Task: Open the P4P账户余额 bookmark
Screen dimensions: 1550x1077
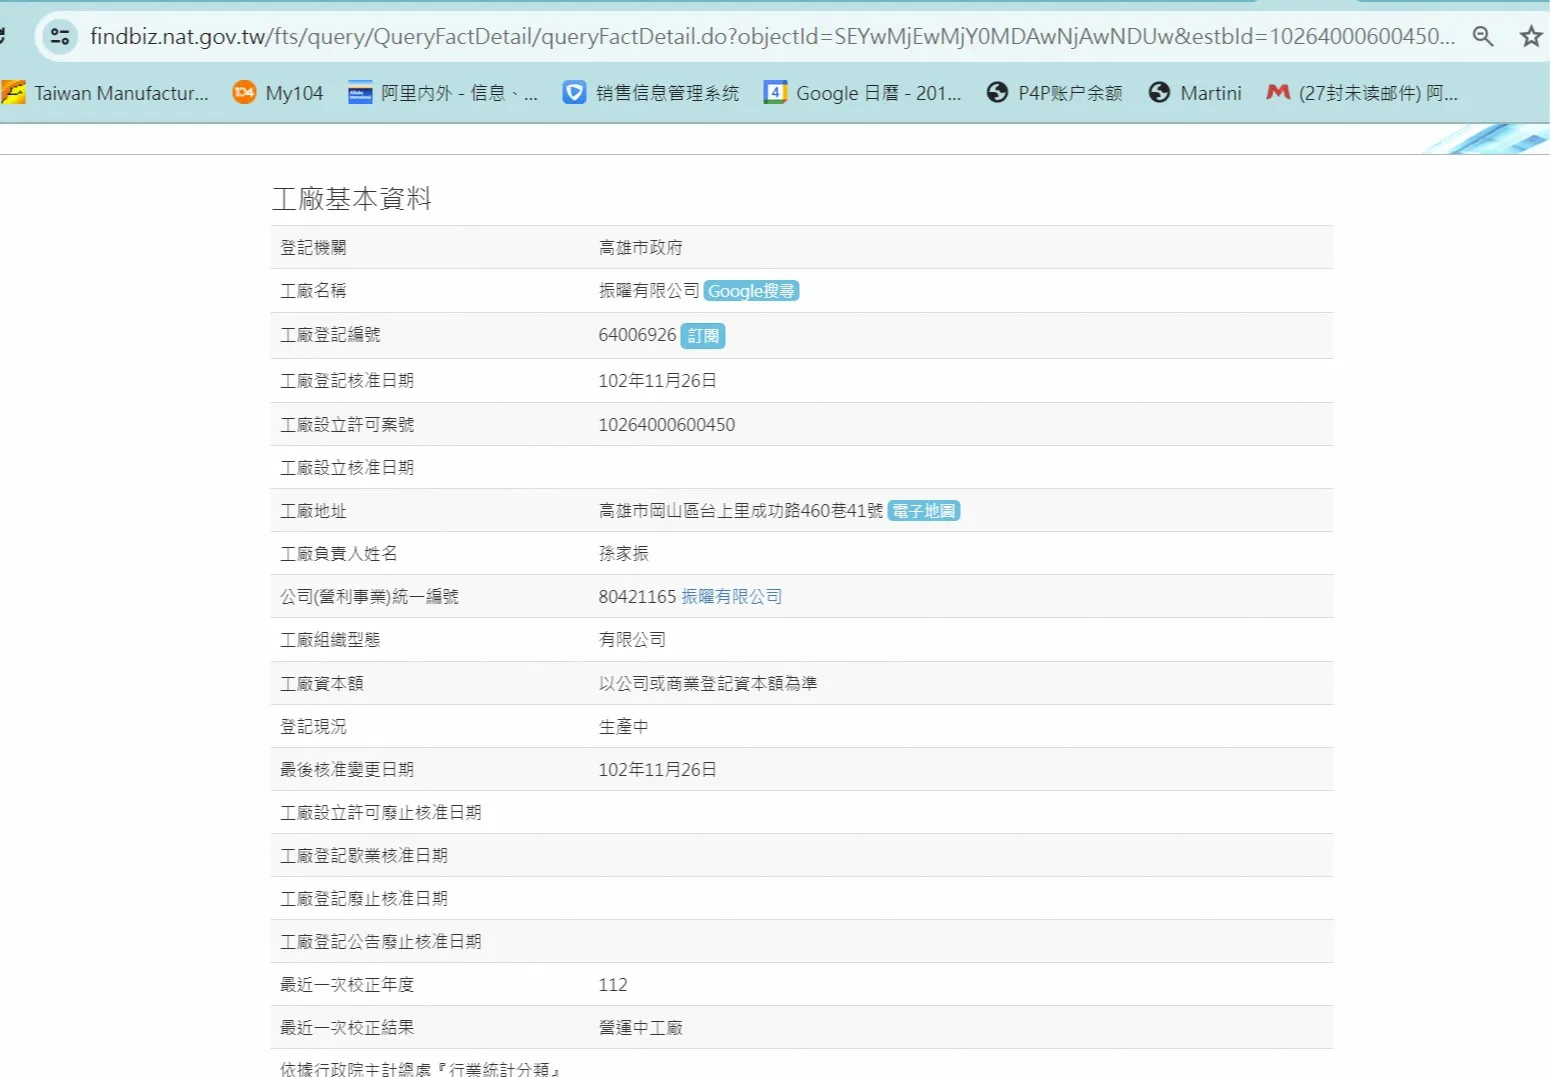Action: 1054,93
